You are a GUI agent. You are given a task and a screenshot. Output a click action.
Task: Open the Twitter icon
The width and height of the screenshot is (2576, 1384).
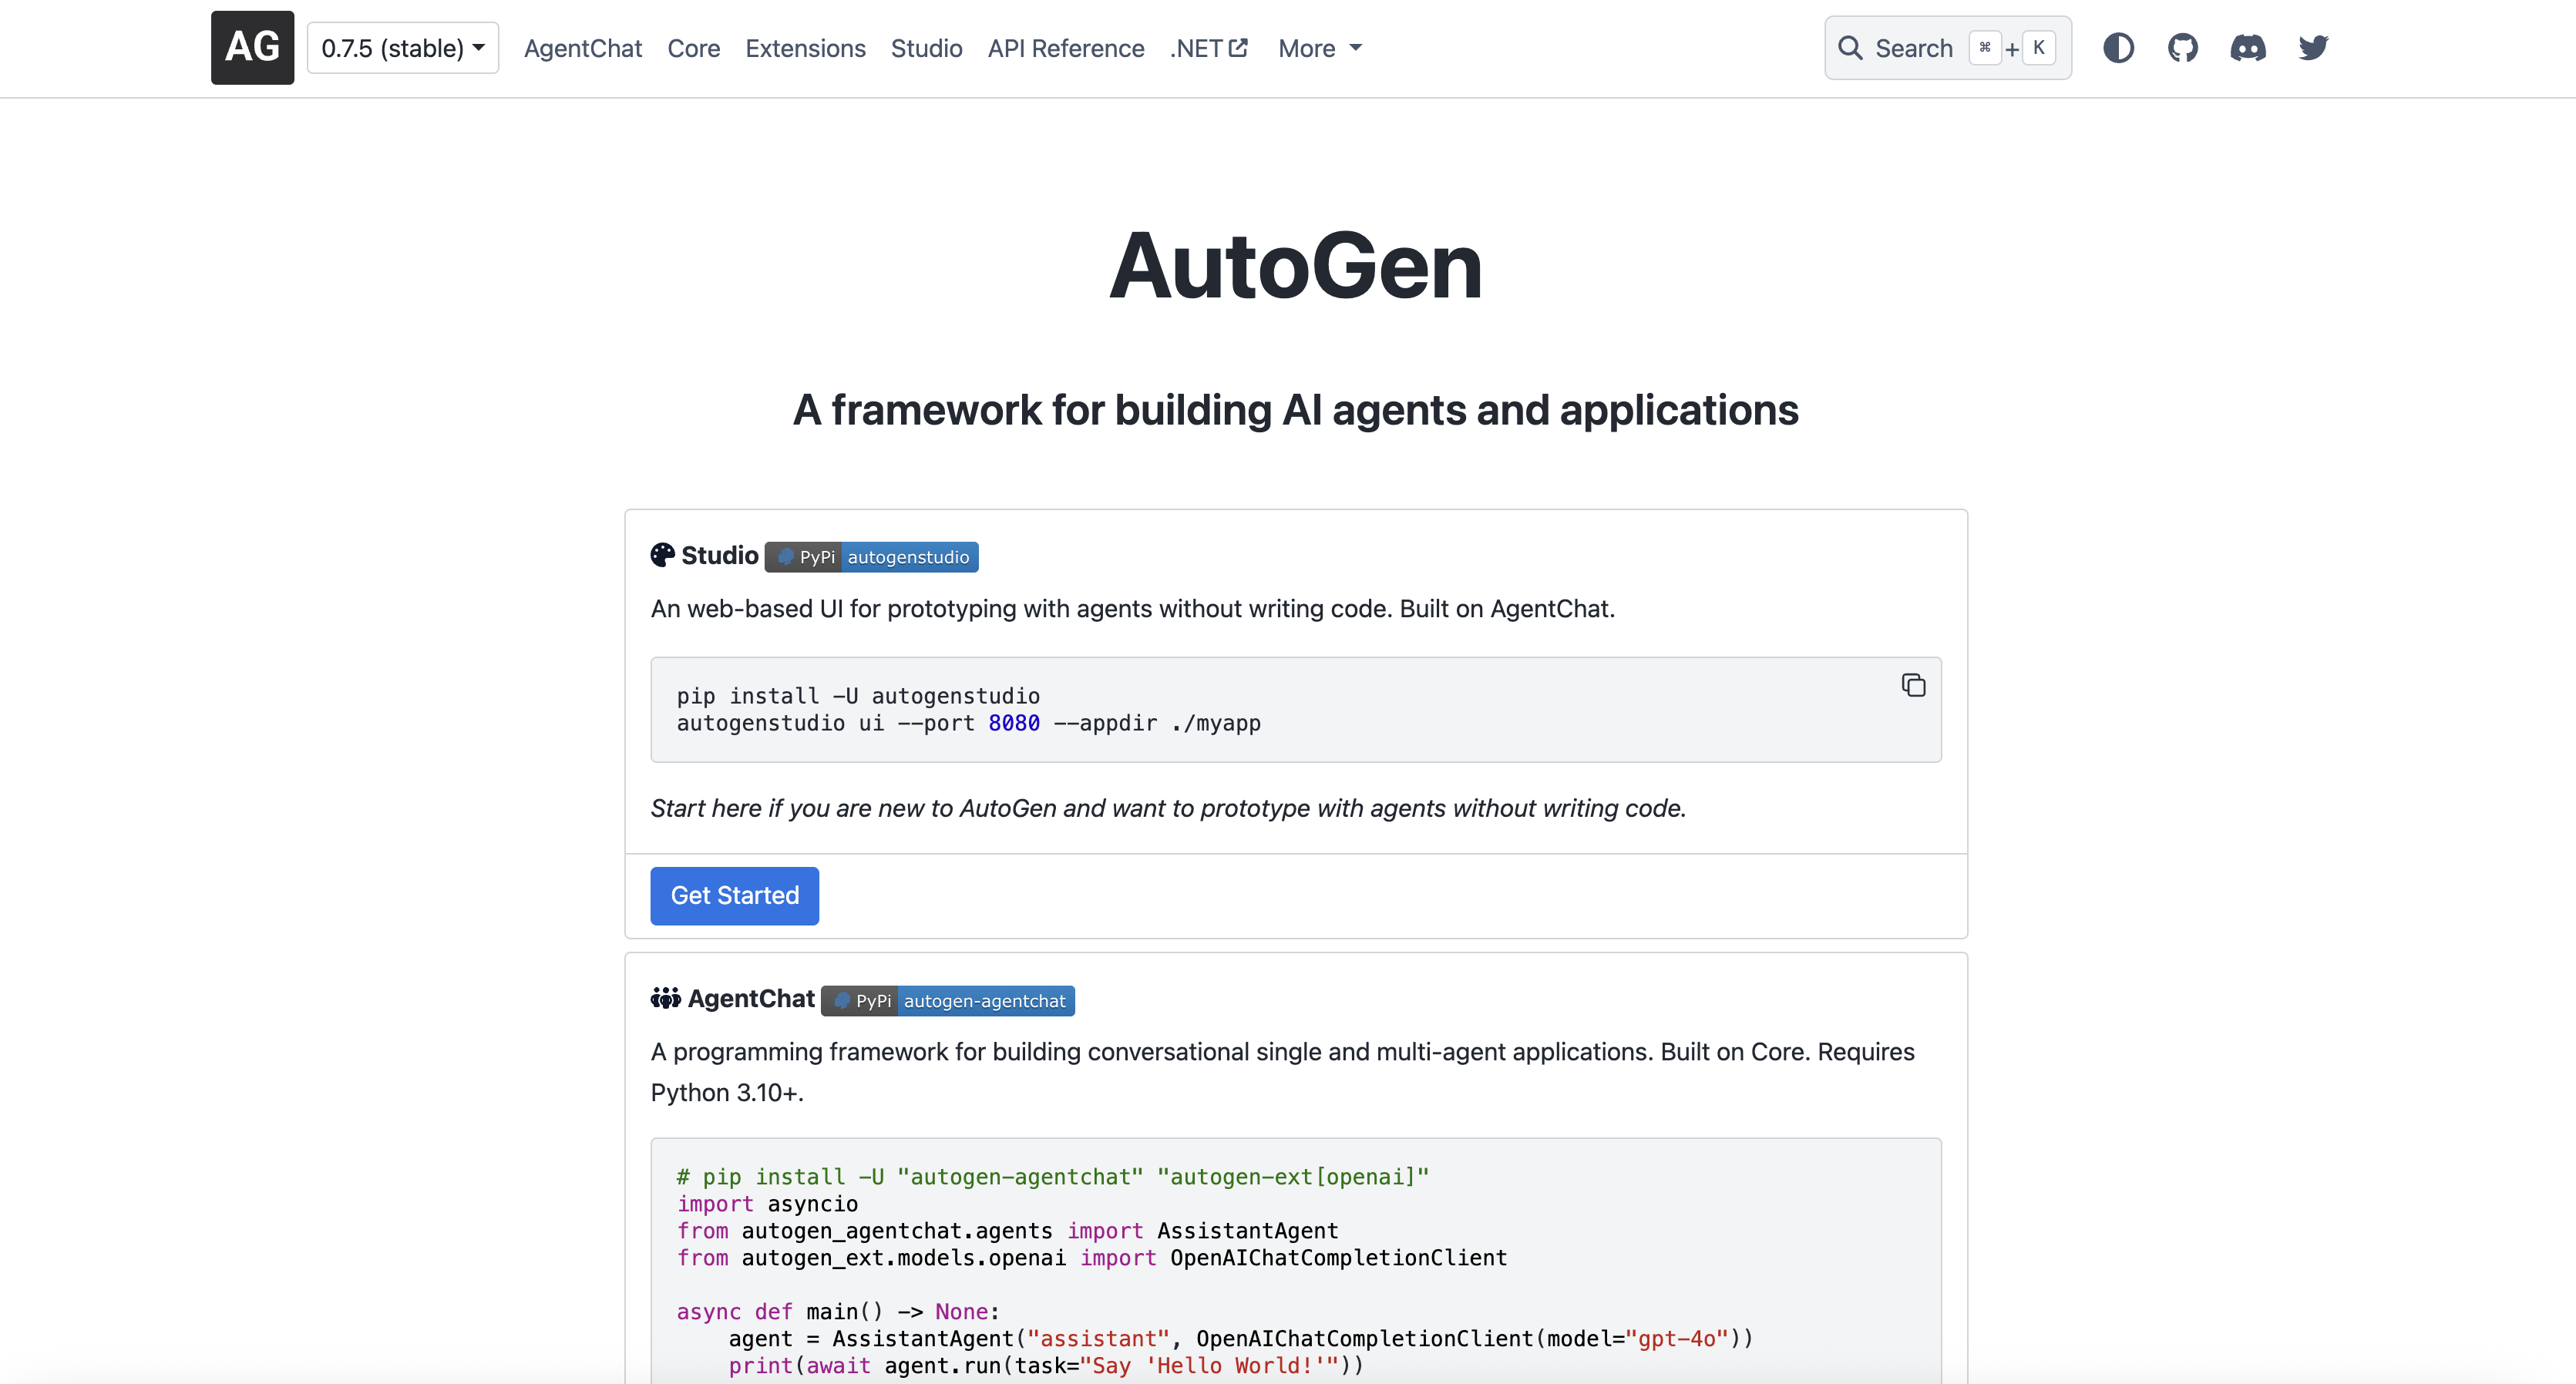point(2314,47)
